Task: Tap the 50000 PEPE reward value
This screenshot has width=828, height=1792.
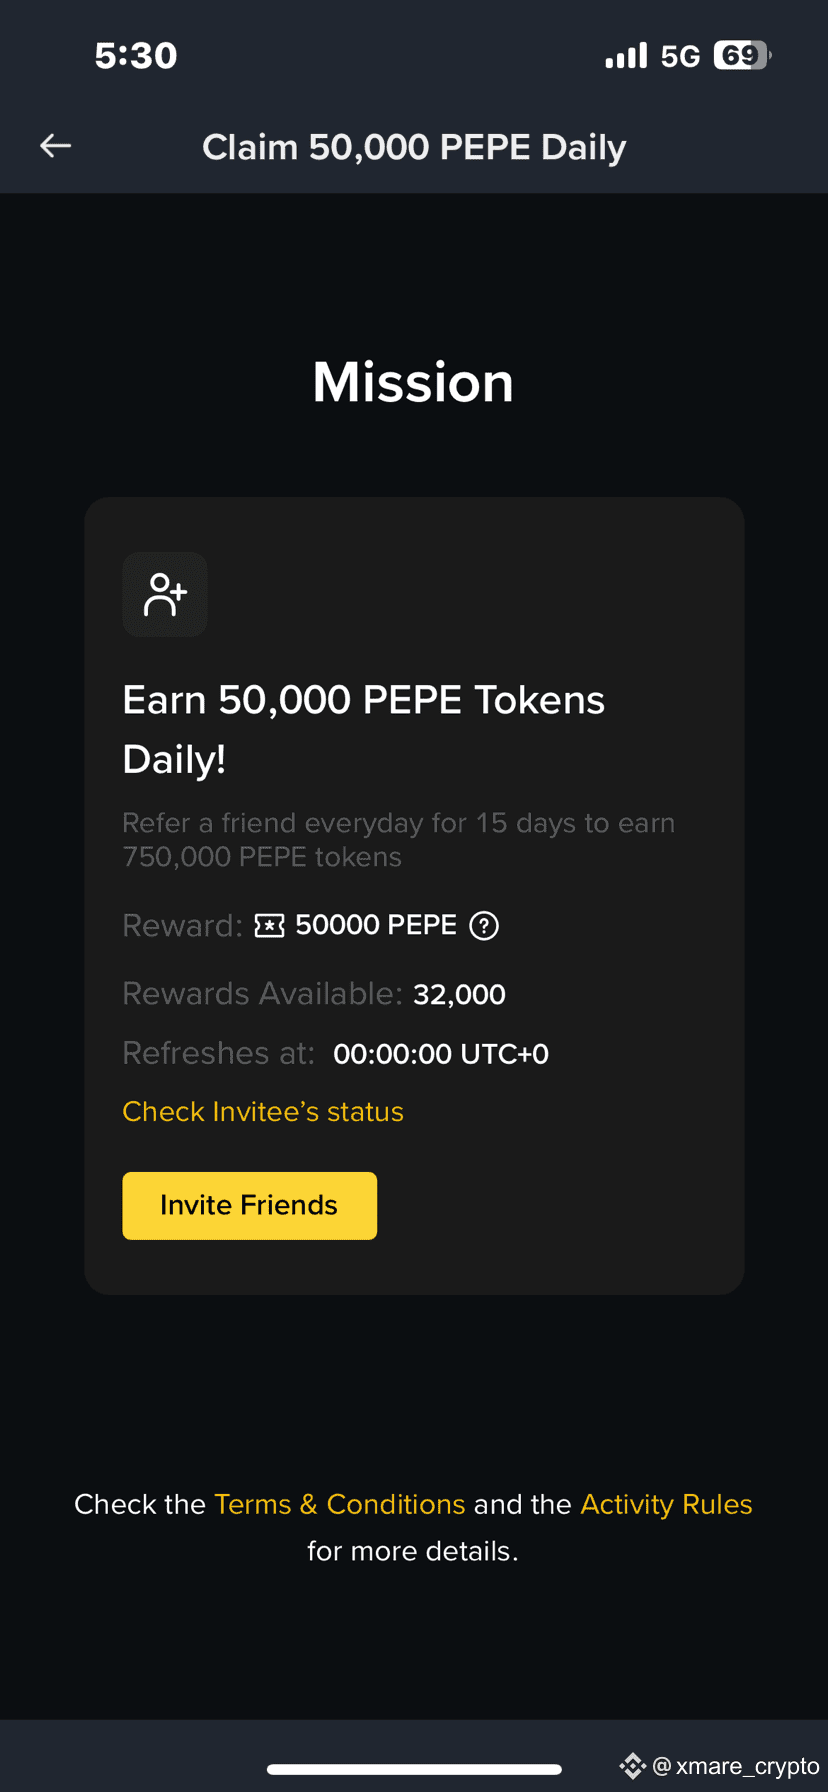Action: (x=376, y=925)
